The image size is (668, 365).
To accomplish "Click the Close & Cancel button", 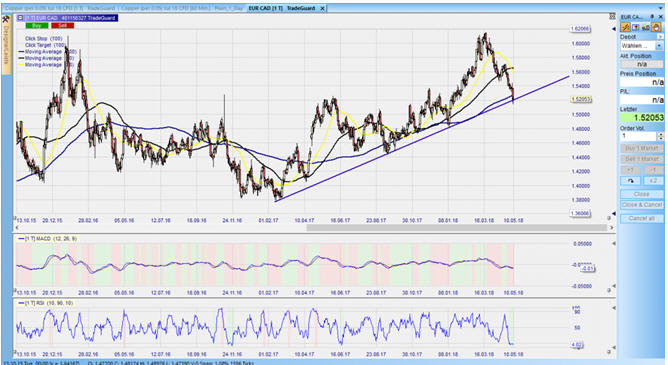I will click(642, 205).
